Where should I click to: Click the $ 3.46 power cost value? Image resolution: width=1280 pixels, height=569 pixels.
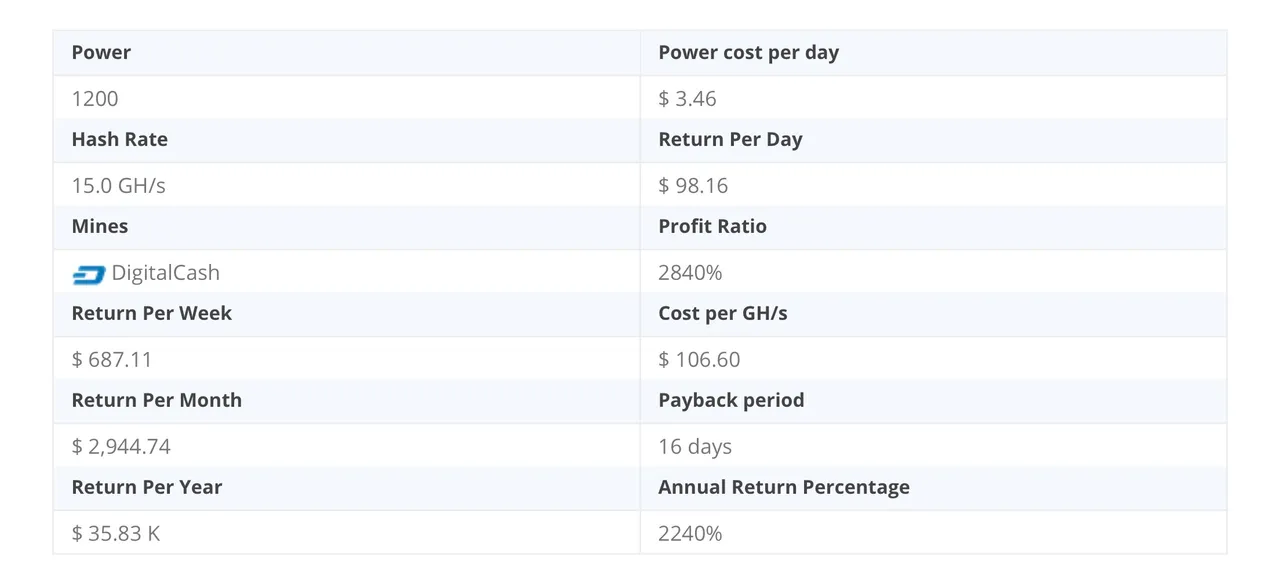688,99
